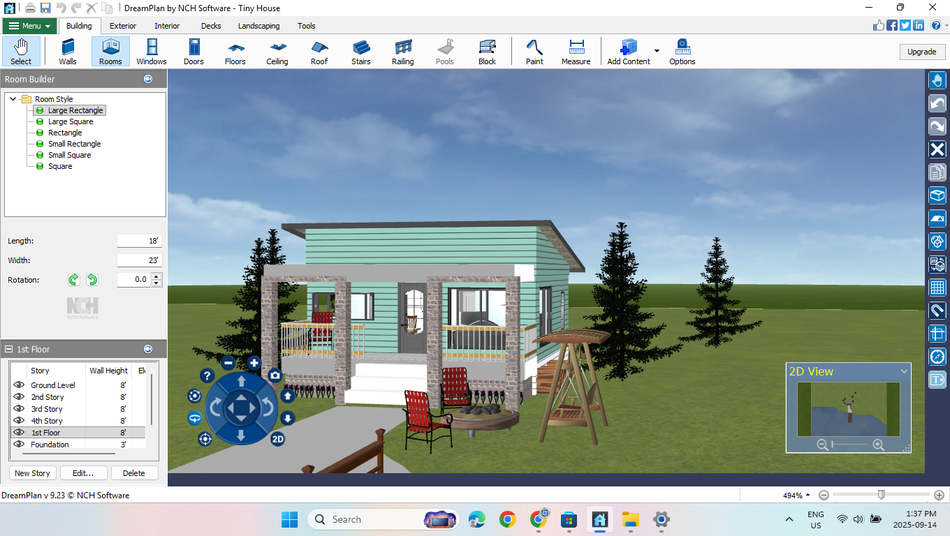Select Large Square room style
950x536 pixels.
tap(70, 121)
